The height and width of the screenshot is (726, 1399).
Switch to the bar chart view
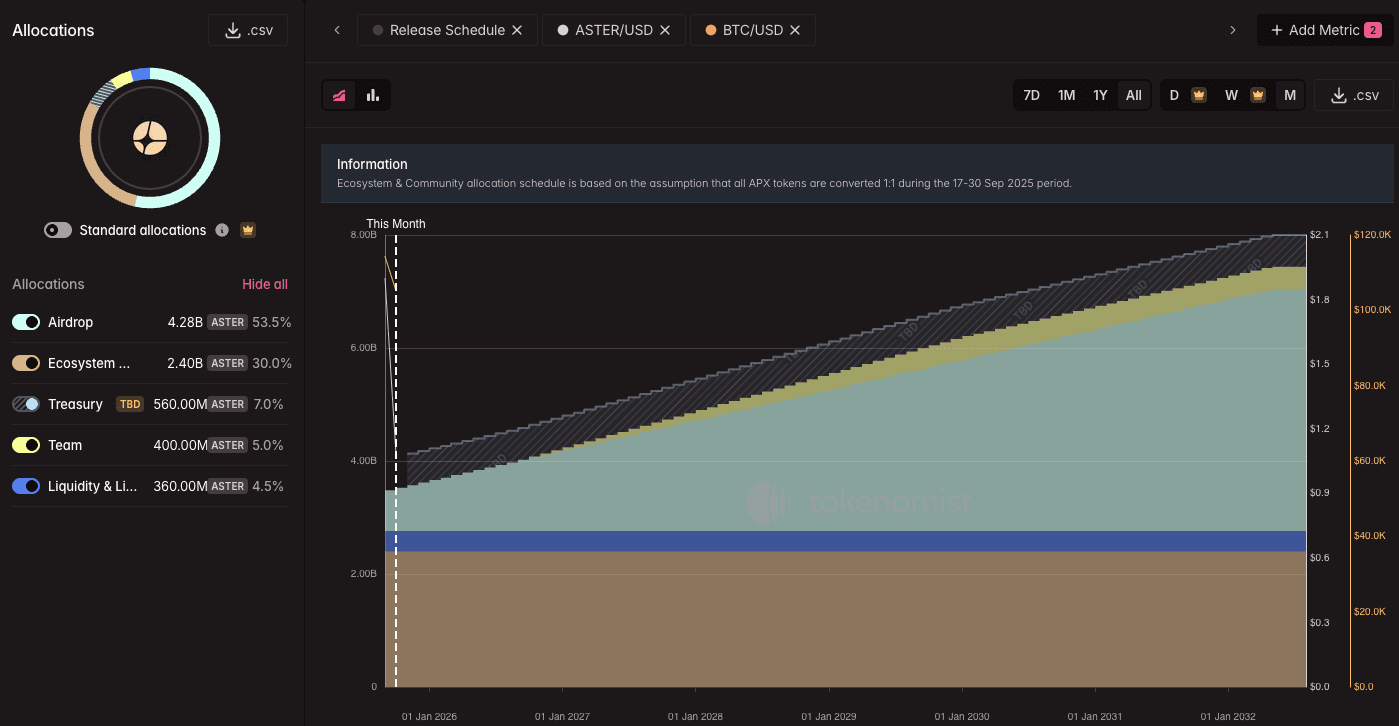click(373, 95)
